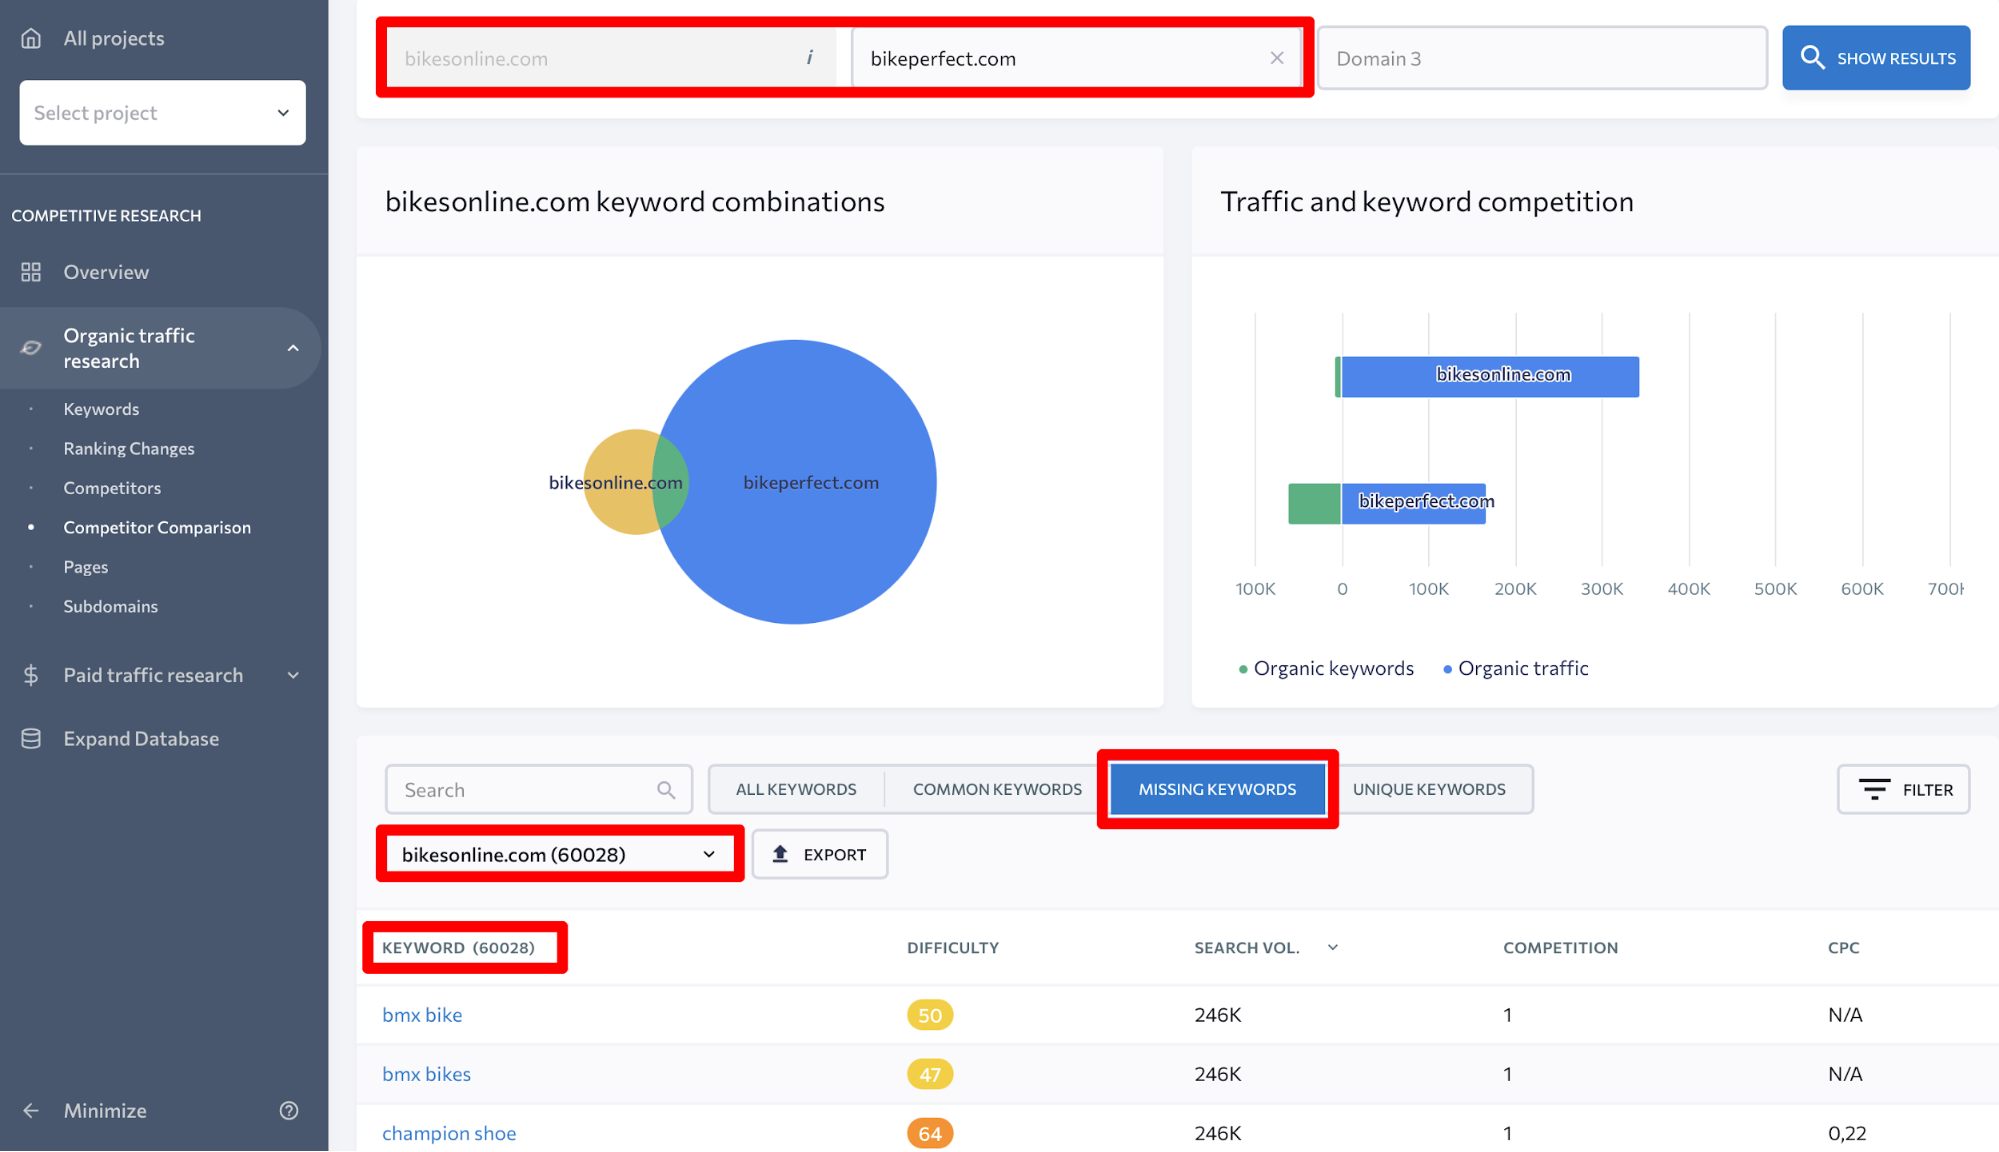Click the dollar icon for Paid traffic research

[x=31, y=675]
